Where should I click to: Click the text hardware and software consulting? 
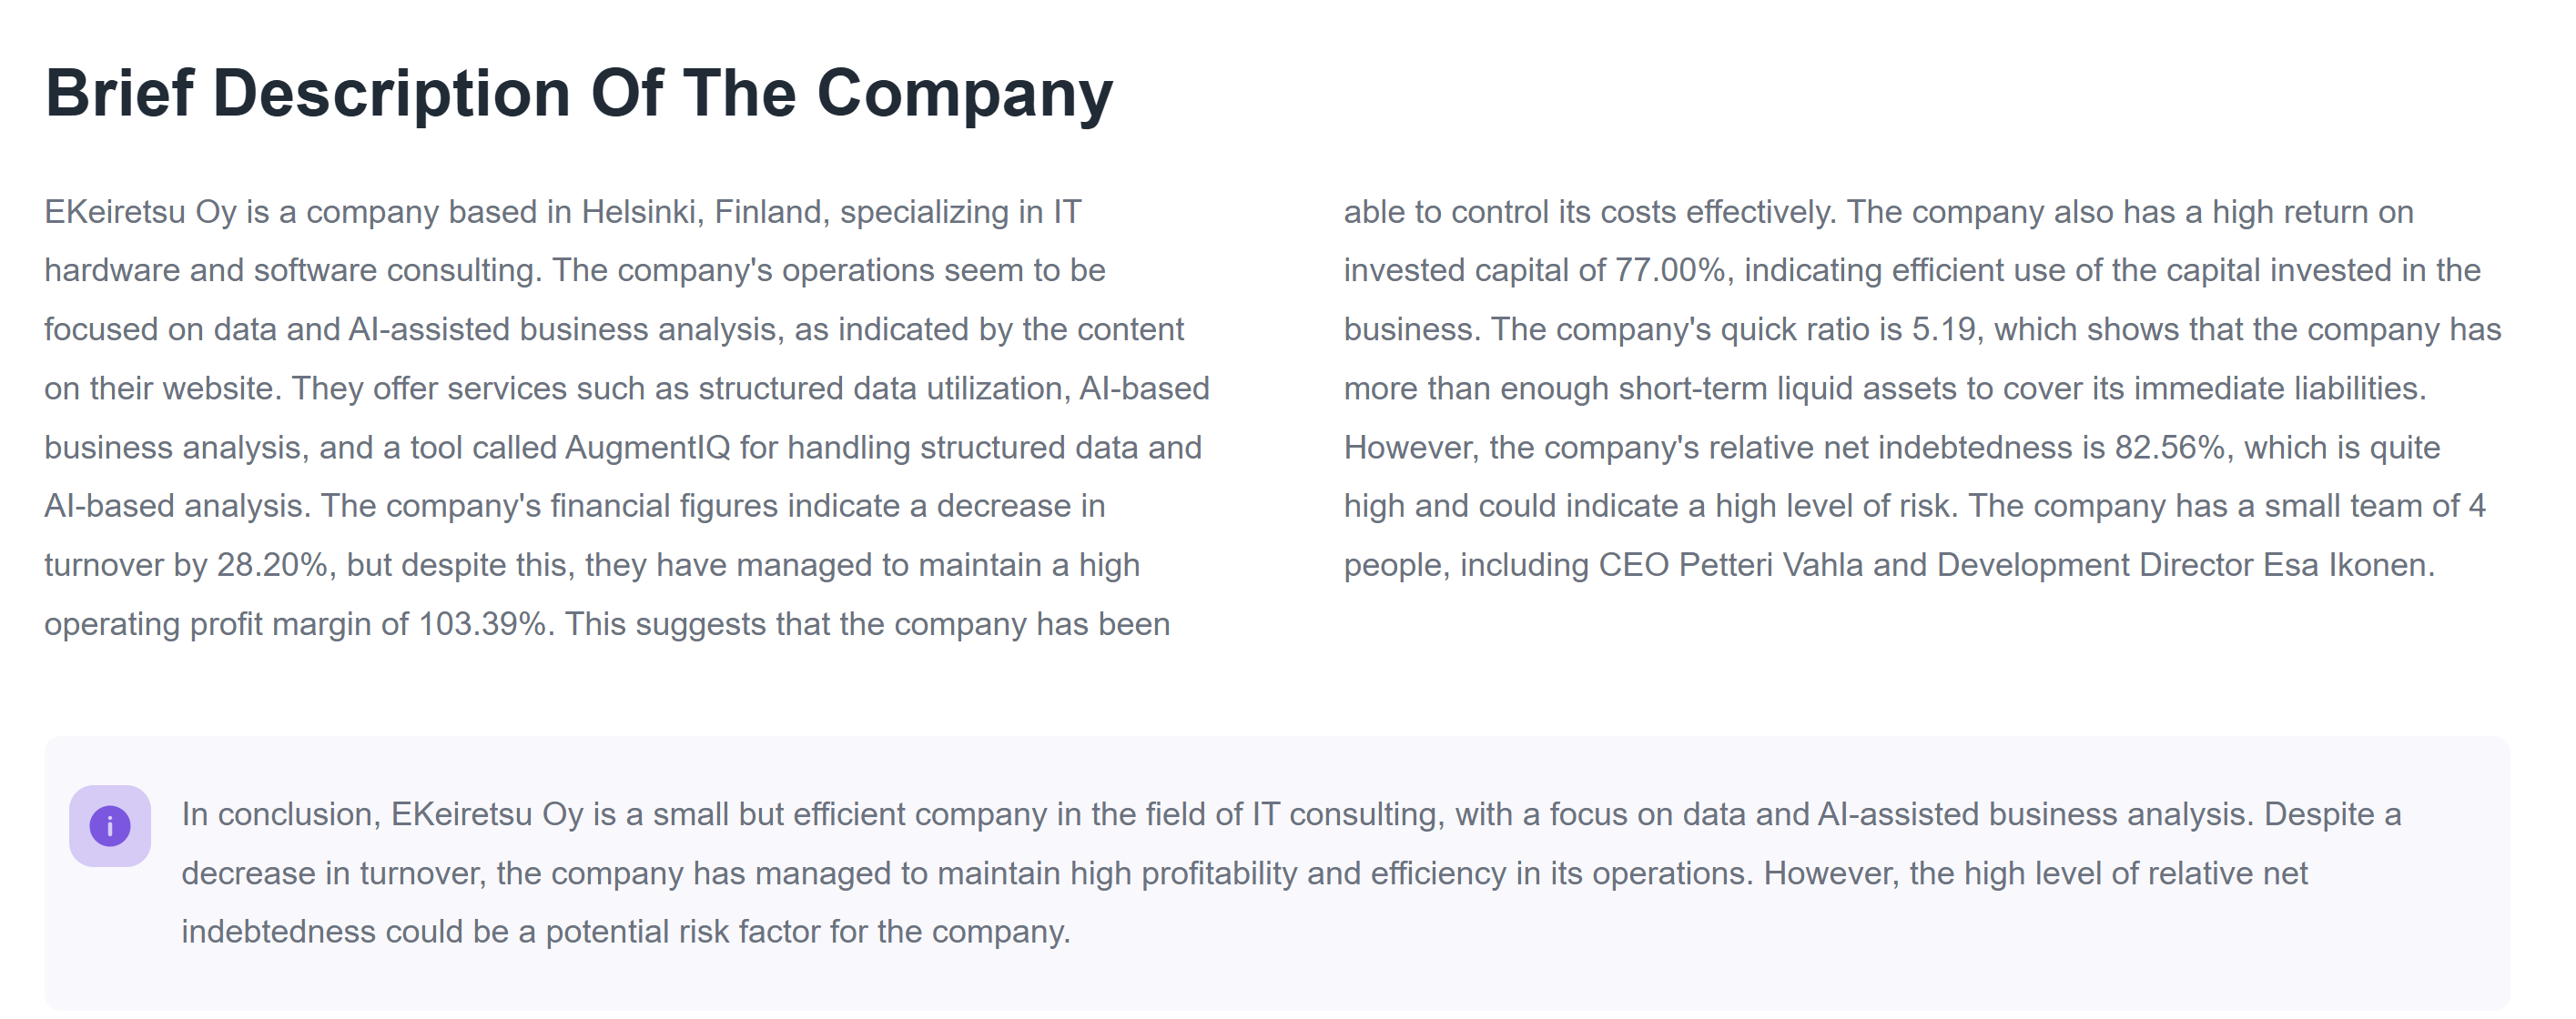[293, 270]
